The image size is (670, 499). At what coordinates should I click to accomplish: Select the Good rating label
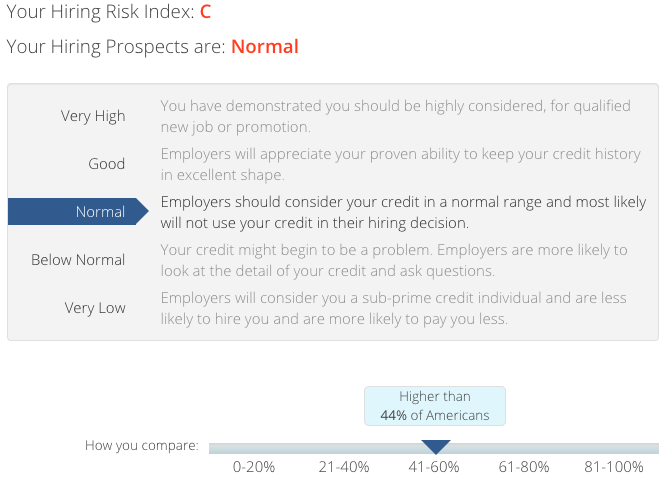click(106, 164)
